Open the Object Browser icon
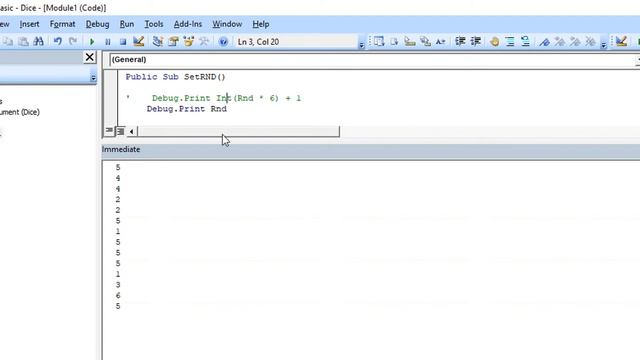Viewport: 640px width, 360px height. coord(189,42)
